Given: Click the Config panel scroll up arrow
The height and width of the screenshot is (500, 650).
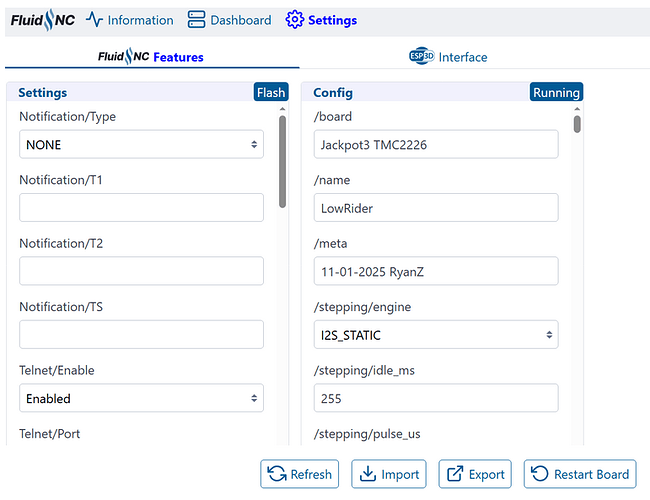Looking at the screenshot, I should [x=577, y=109].
